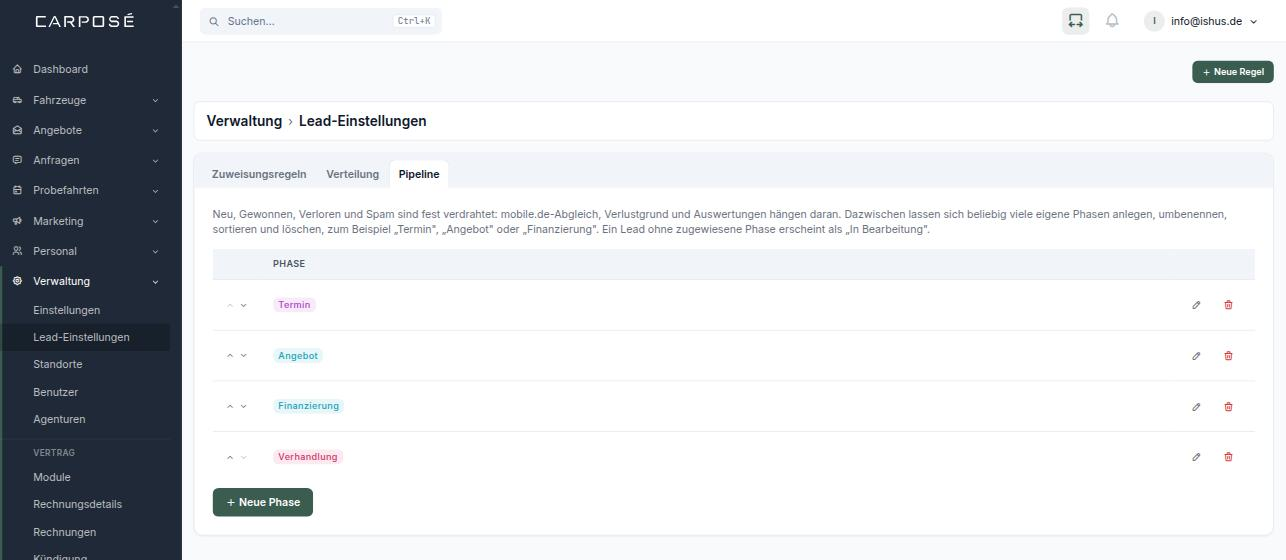The width and height of the screenshot is (1286, 560).
Task: Click the screen layout icon in header
Action: point(1075,21)
